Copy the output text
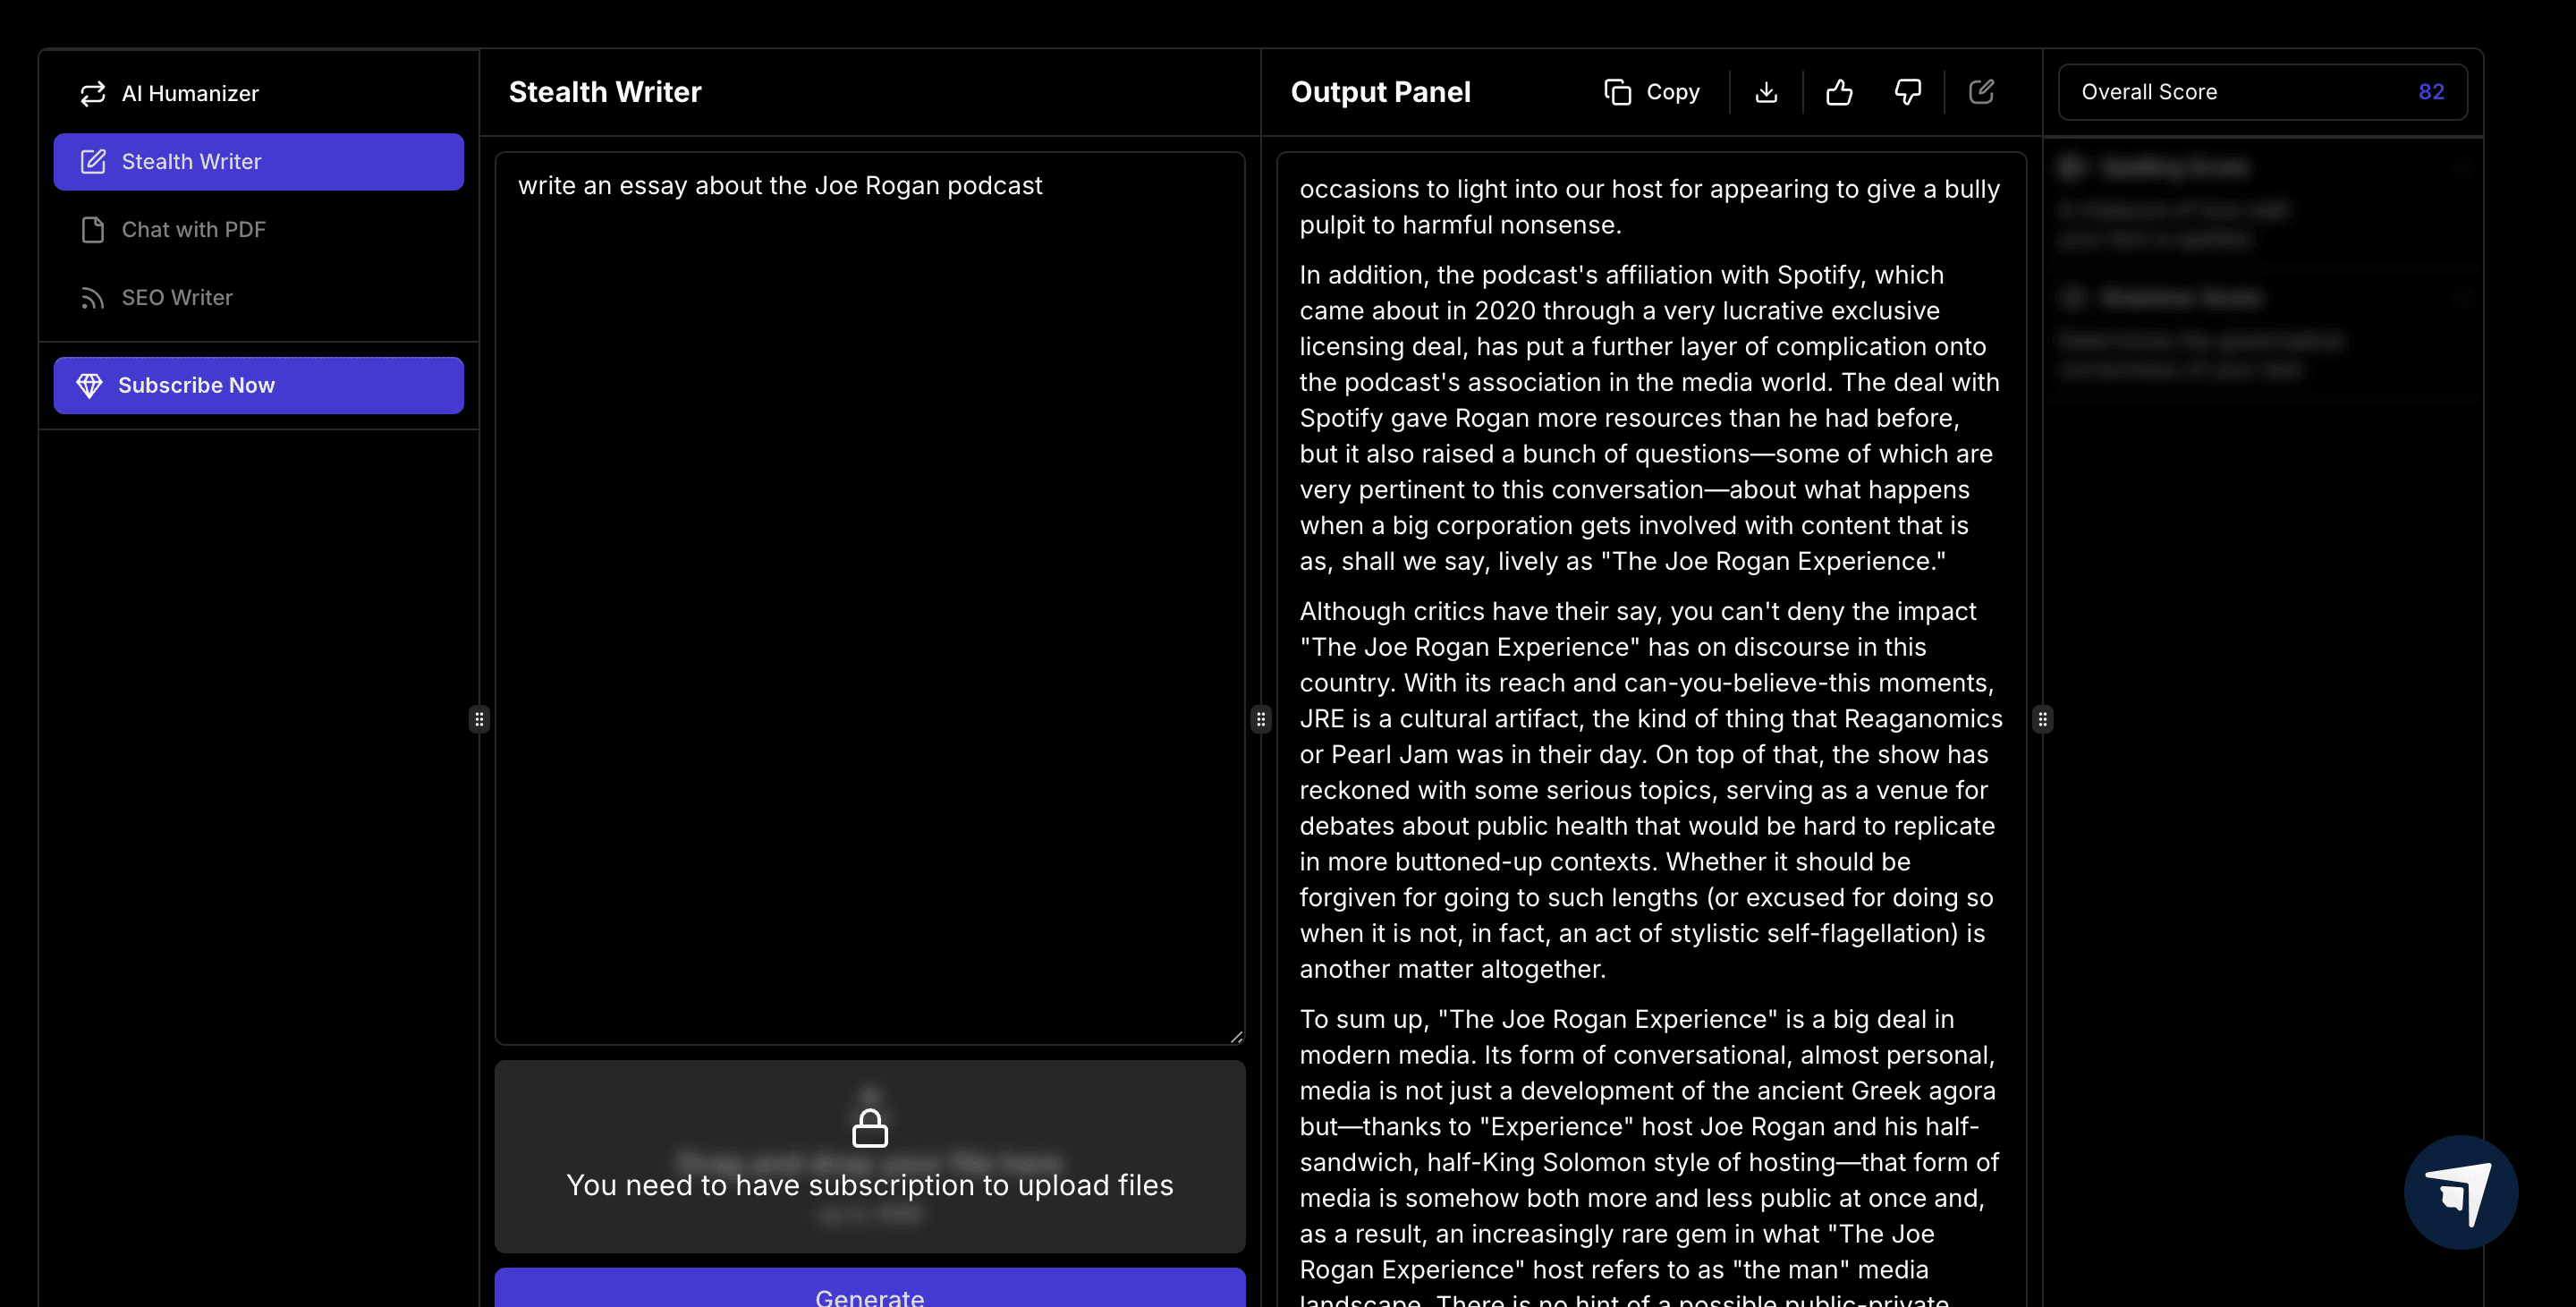 [1652, 92]
